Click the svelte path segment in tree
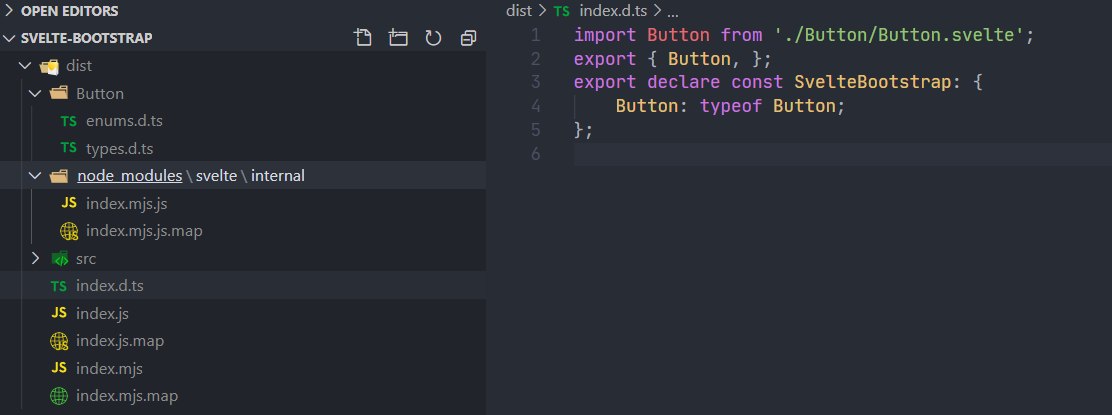Image resolution: width=1112 pixels, height=415 pixels. [216, 176]
